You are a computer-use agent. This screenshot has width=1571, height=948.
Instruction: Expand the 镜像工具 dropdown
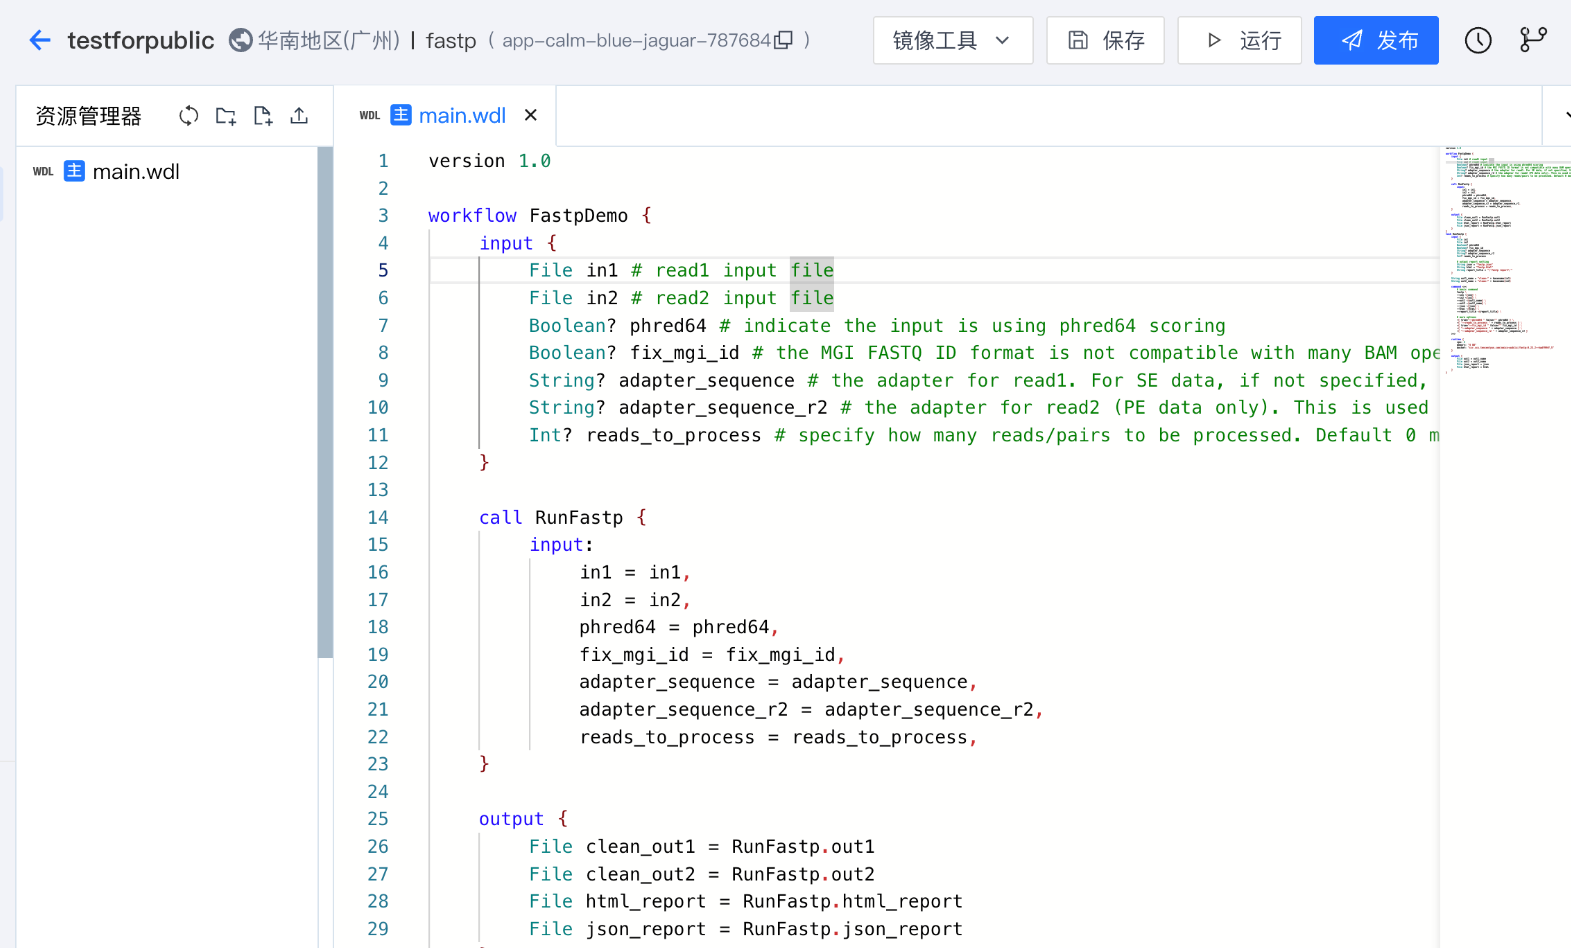952,40
